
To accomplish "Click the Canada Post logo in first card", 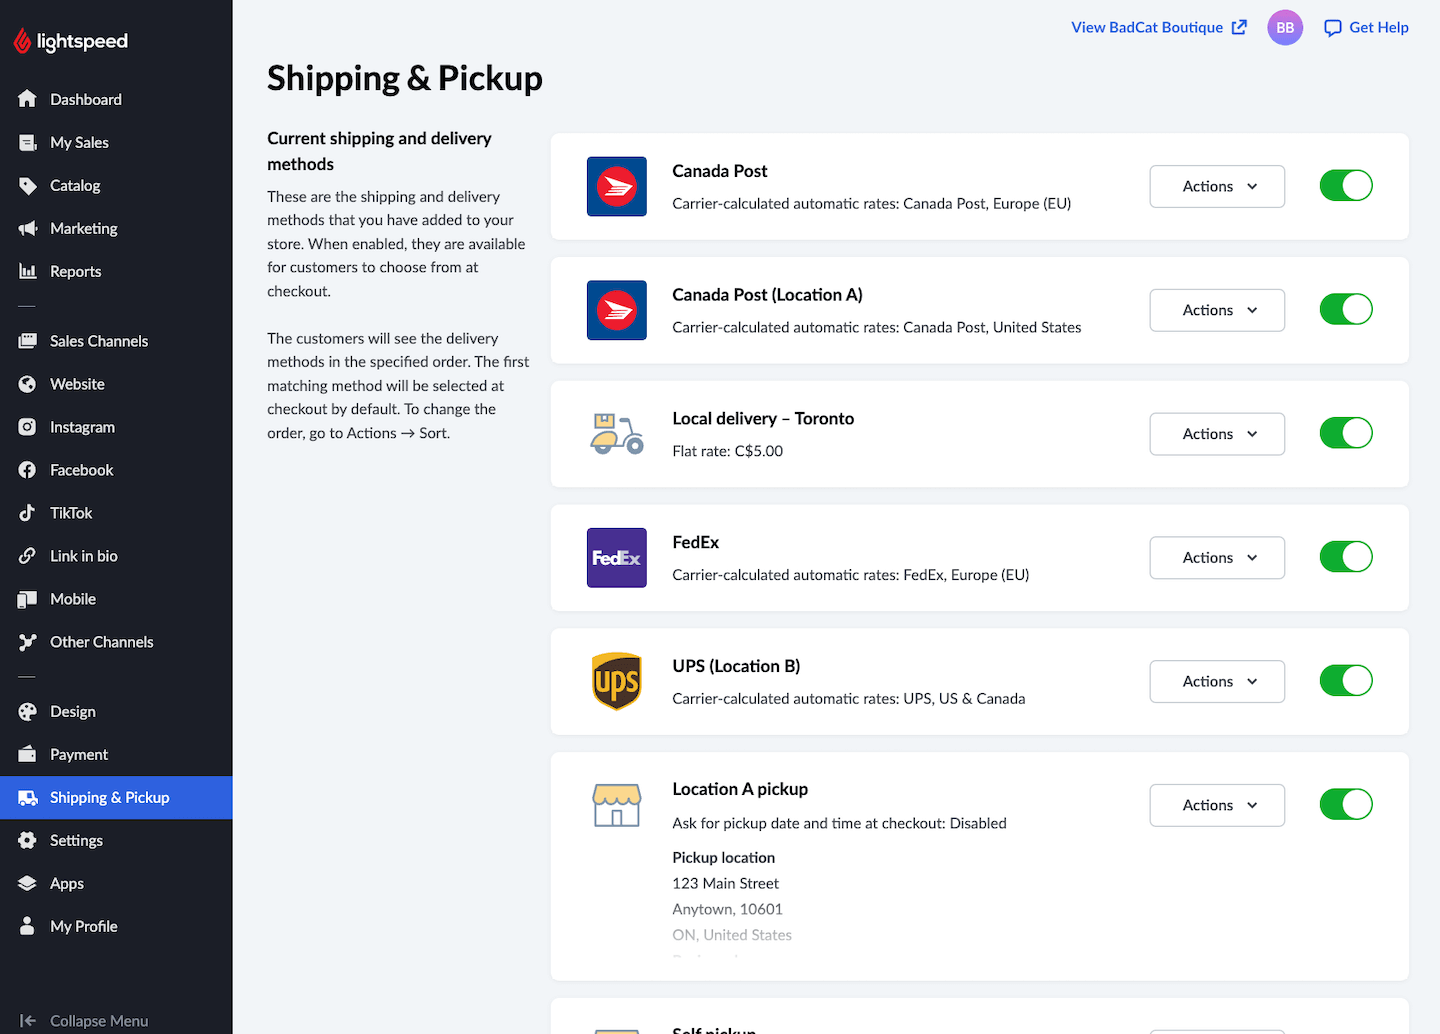I will pos(617,187).
